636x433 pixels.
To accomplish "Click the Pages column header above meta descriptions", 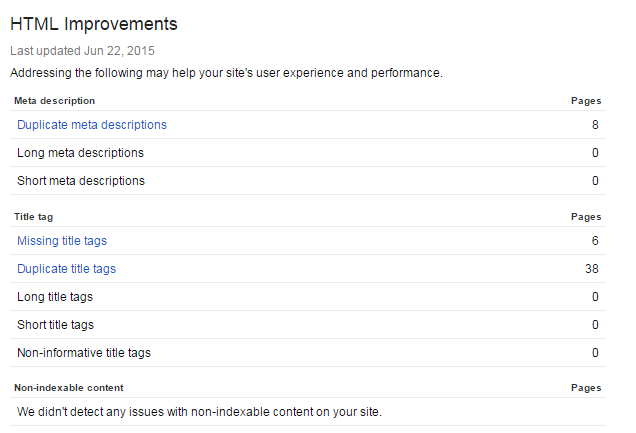I will pyautogui.click(x=586, y=101).
